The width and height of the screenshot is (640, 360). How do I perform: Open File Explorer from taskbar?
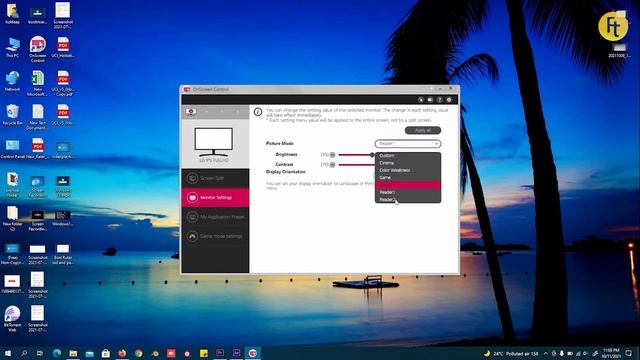(x=73, y=353)
